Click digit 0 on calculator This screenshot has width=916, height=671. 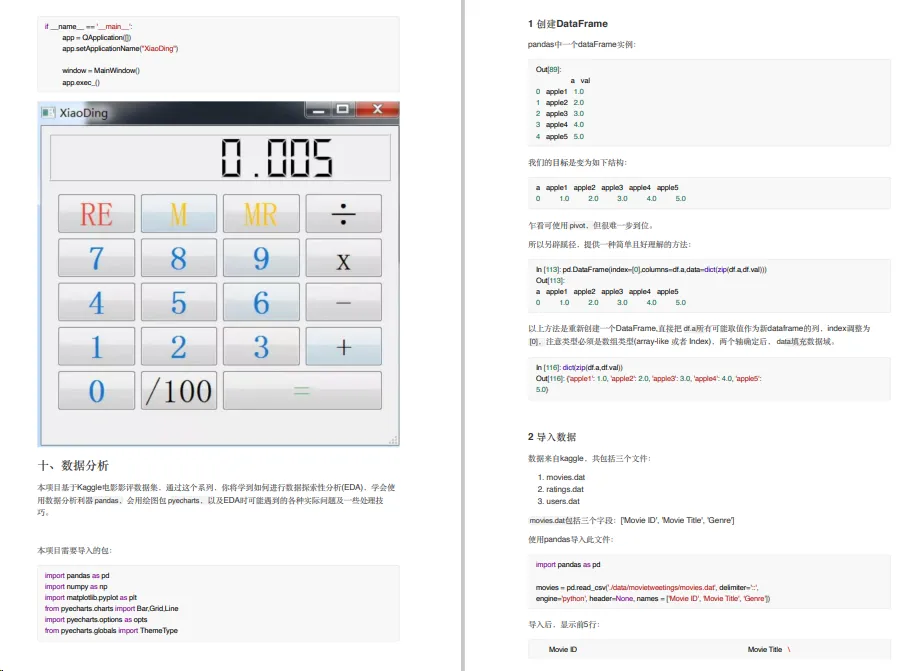(x=96, y=391)
